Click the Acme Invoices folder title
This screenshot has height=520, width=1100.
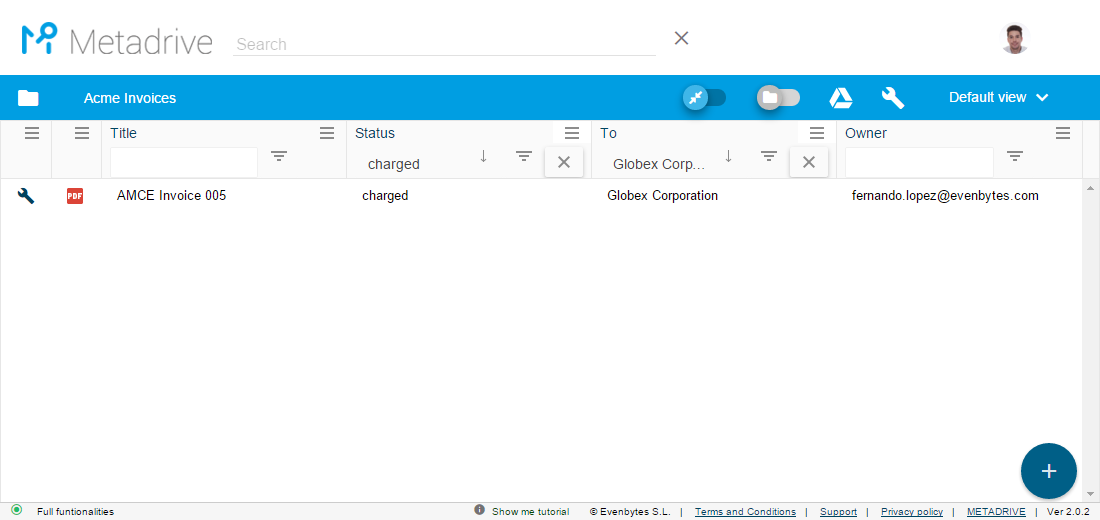click(x=130, y=98)
